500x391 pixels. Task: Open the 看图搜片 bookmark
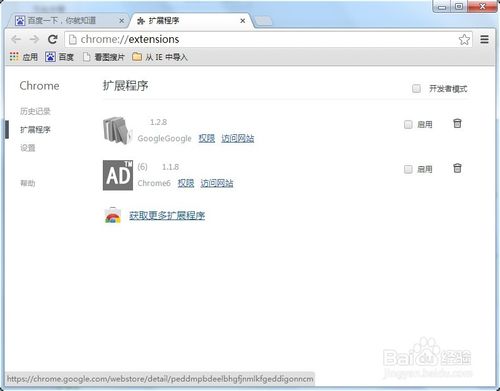point(104,57)
